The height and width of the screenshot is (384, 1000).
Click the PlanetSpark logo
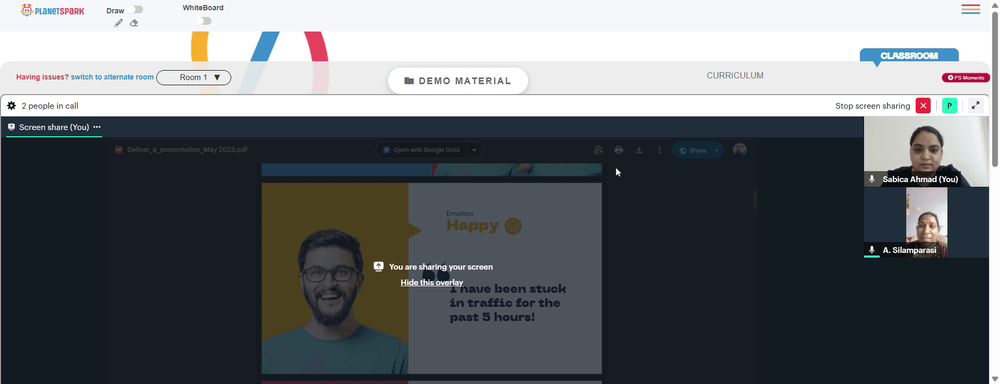click(52, 10)
